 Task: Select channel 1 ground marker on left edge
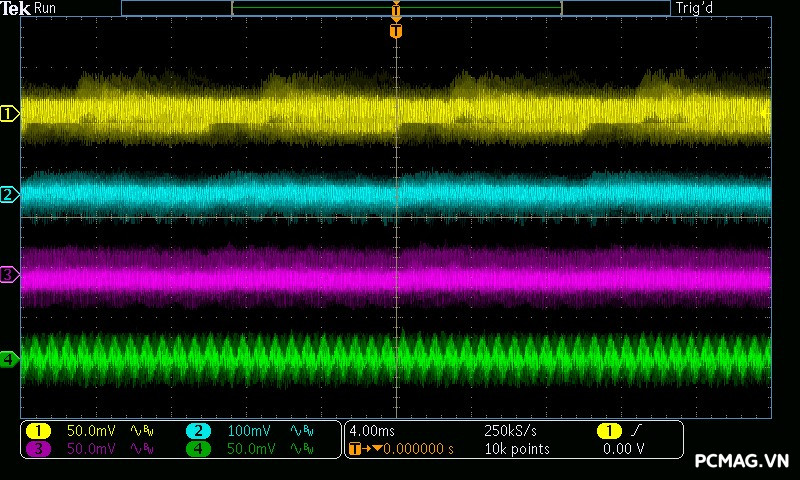9,114
